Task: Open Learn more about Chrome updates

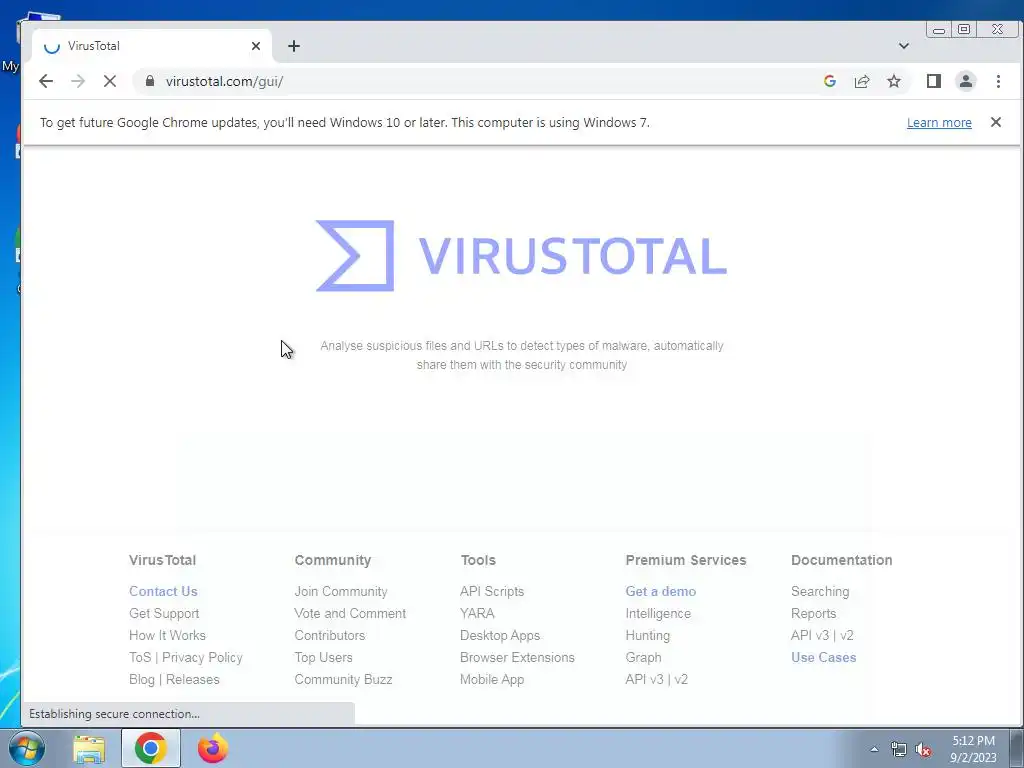Action: (939, 123)
